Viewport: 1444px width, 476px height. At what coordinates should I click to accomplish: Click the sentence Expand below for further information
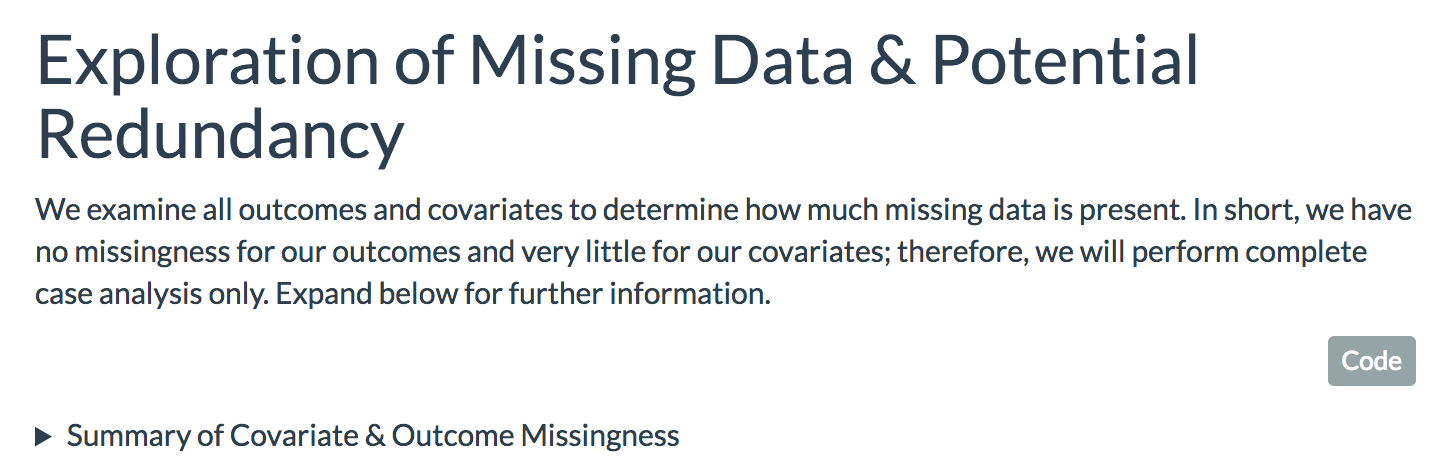[524, 297]
